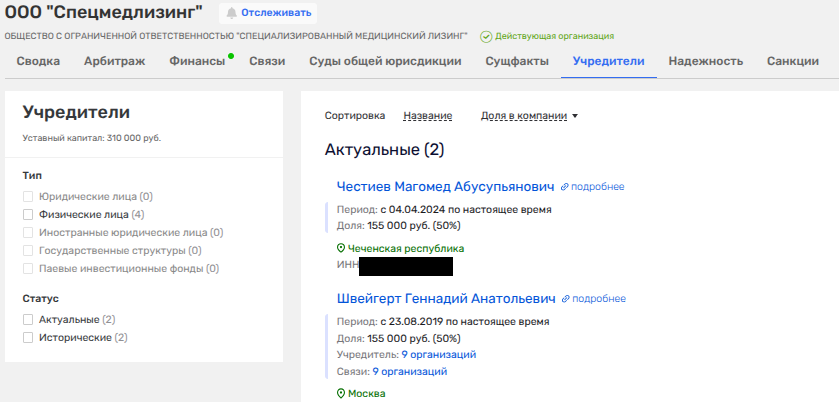Click the chain link icon beside Швейгерт Геннадий

pos(565,298)
